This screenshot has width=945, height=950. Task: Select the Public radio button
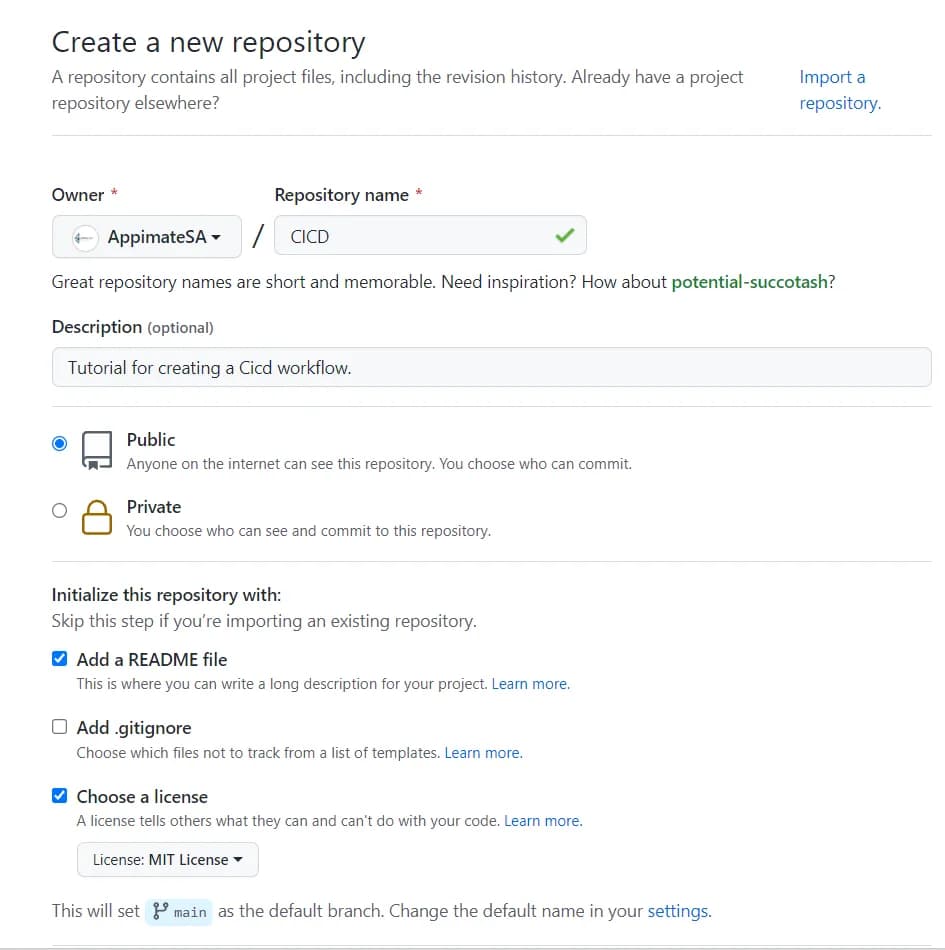[x=60, y=443]
